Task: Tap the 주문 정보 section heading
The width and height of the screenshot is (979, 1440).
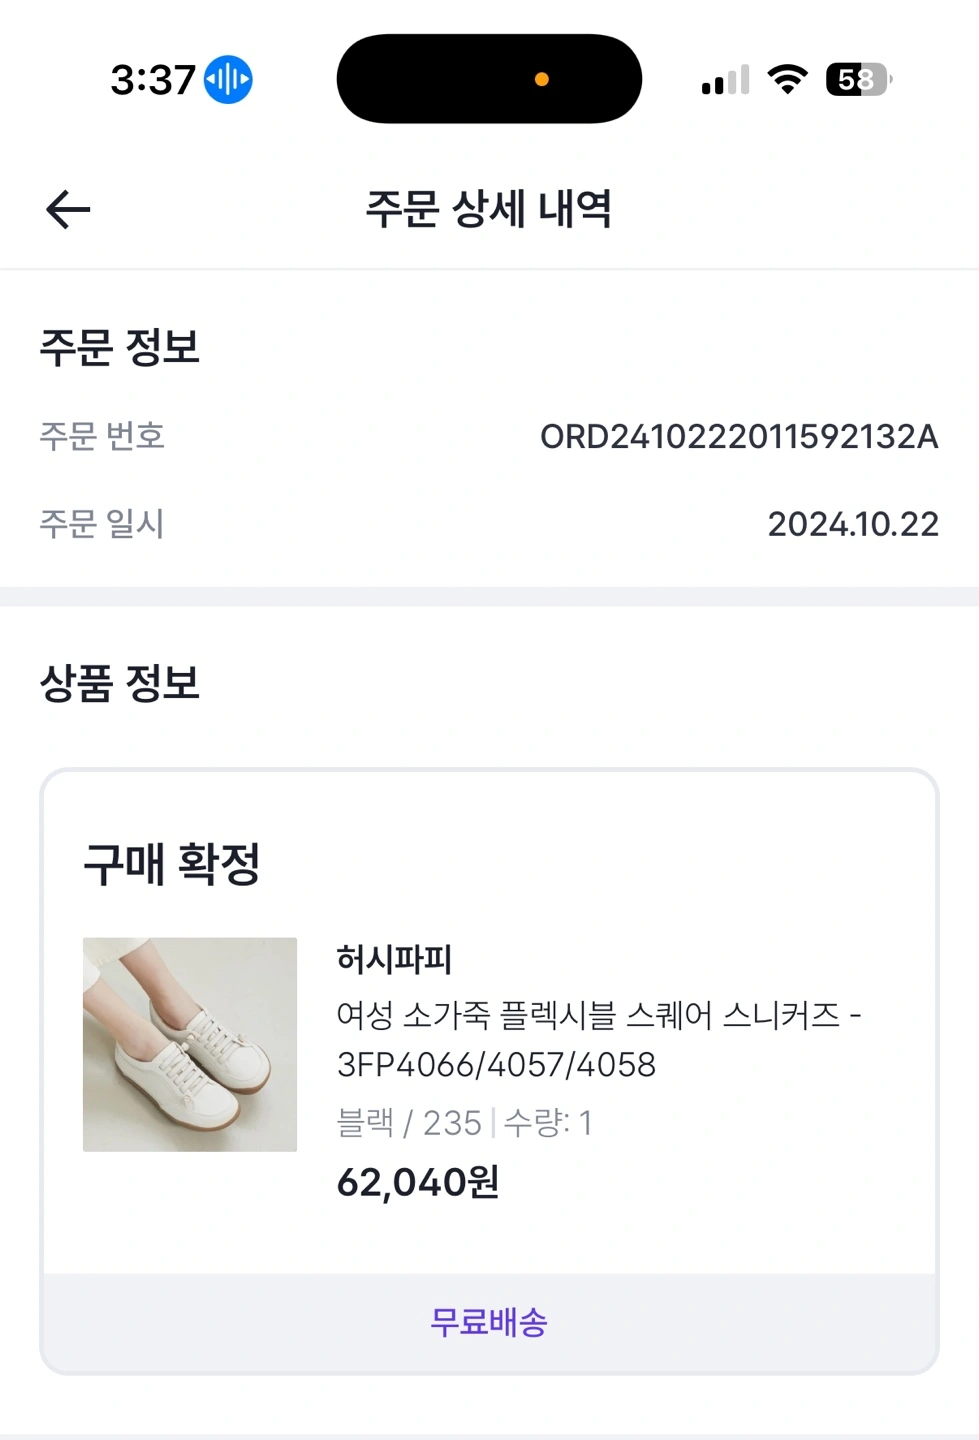Action: click(x=119, y=347)
